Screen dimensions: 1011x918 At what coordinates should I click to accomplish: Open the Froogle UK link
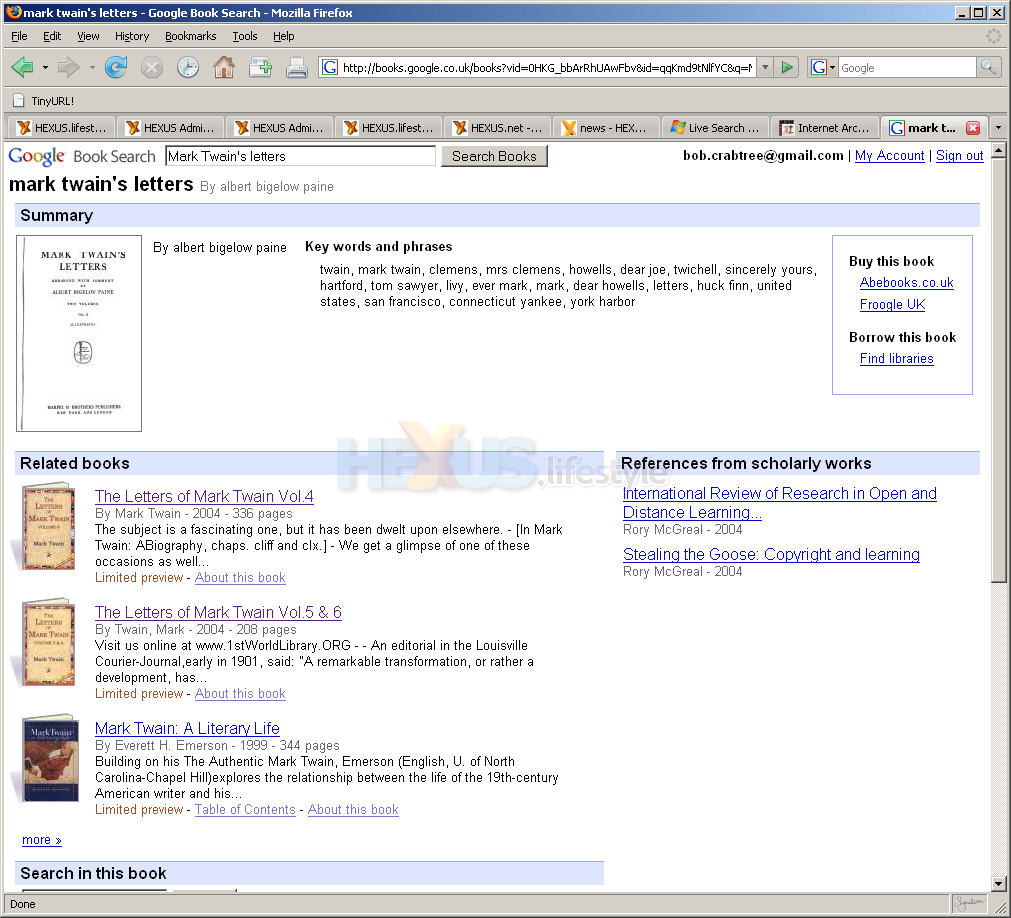point(892,304)
